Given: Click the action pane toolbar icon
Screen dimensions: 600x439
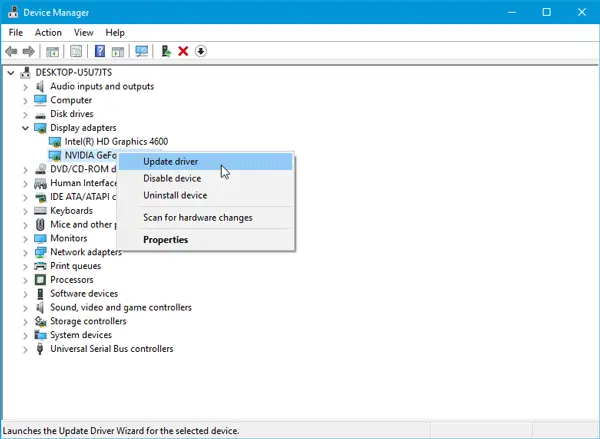Looking at the screenshot, I should 118,51.
